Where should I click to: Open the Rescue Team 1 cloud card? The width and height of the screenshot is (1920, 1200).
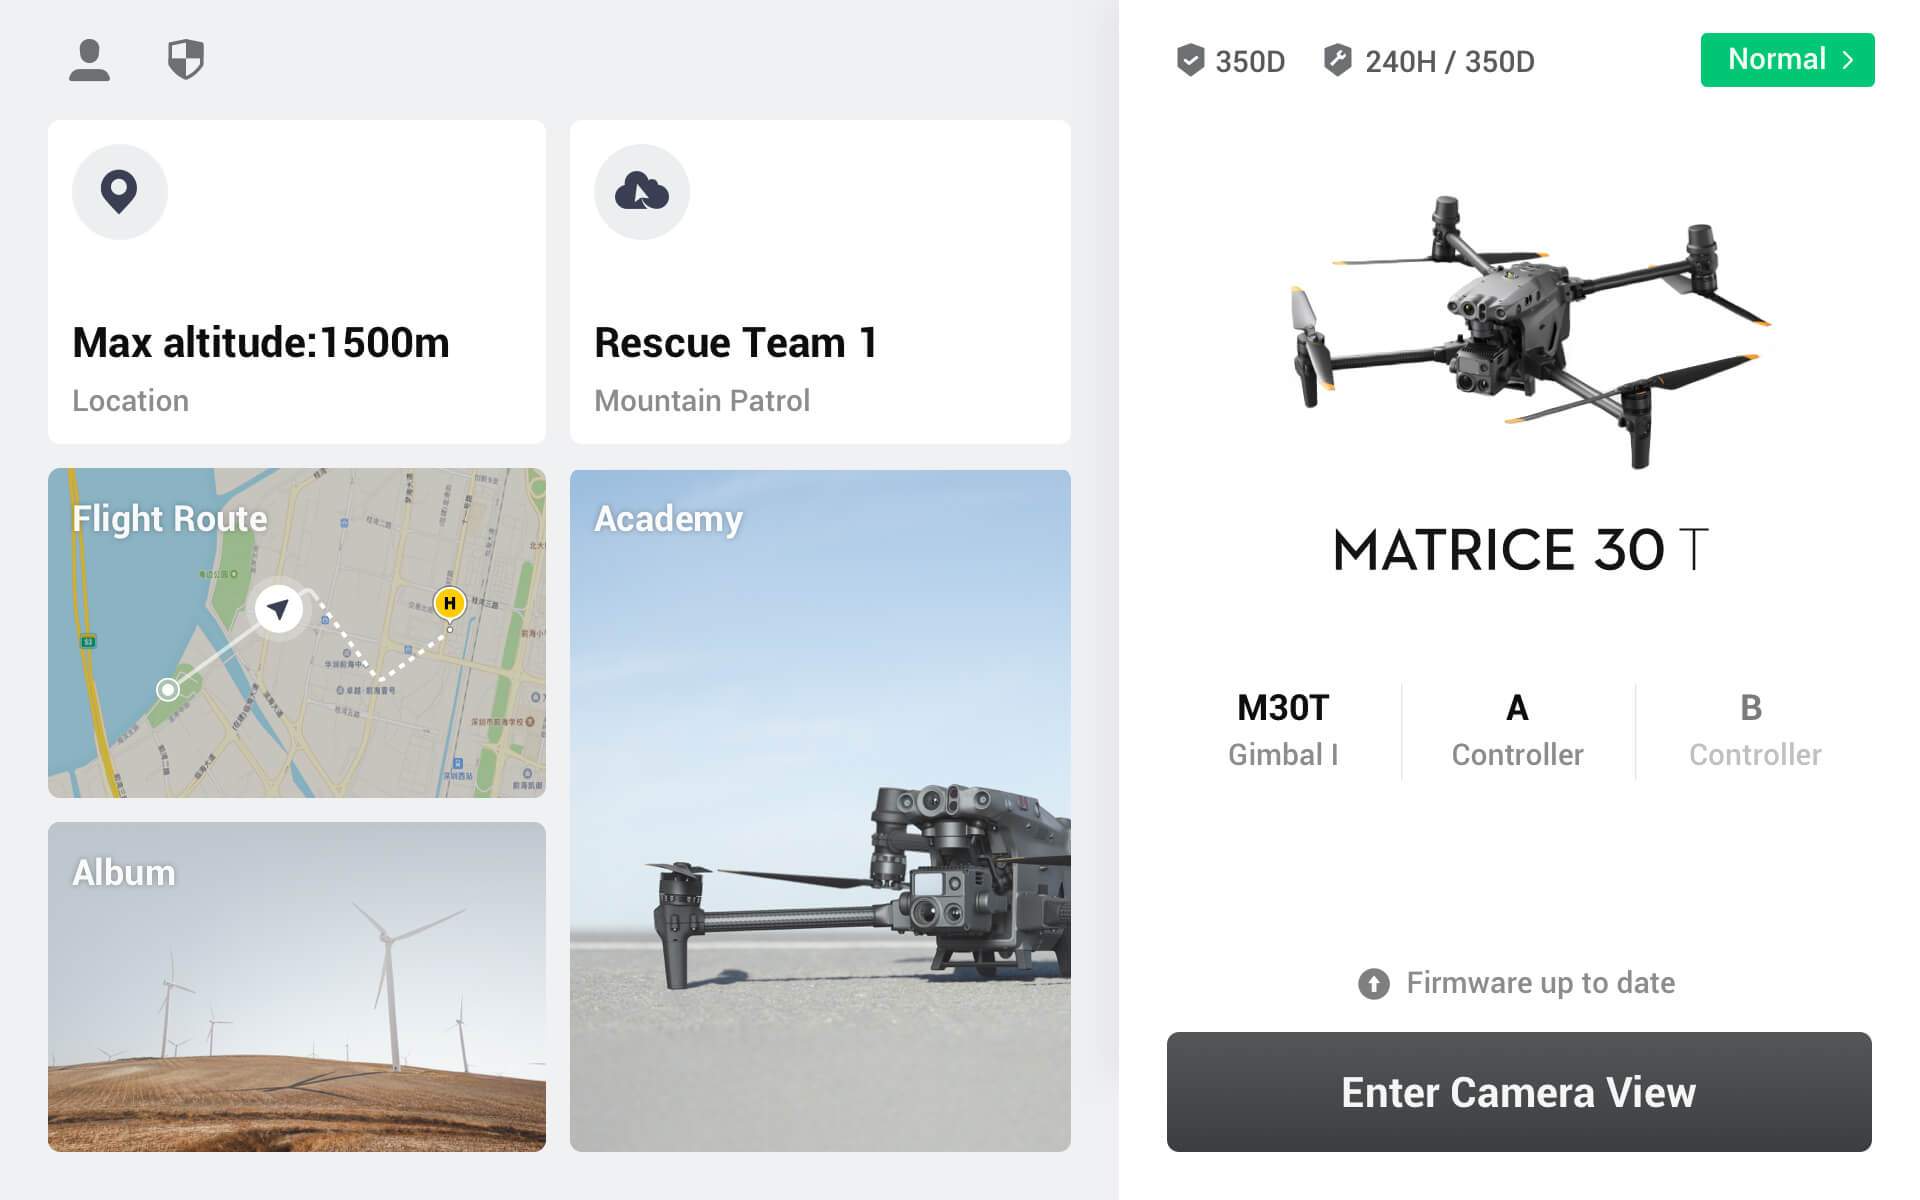click(x=820, y=282)
